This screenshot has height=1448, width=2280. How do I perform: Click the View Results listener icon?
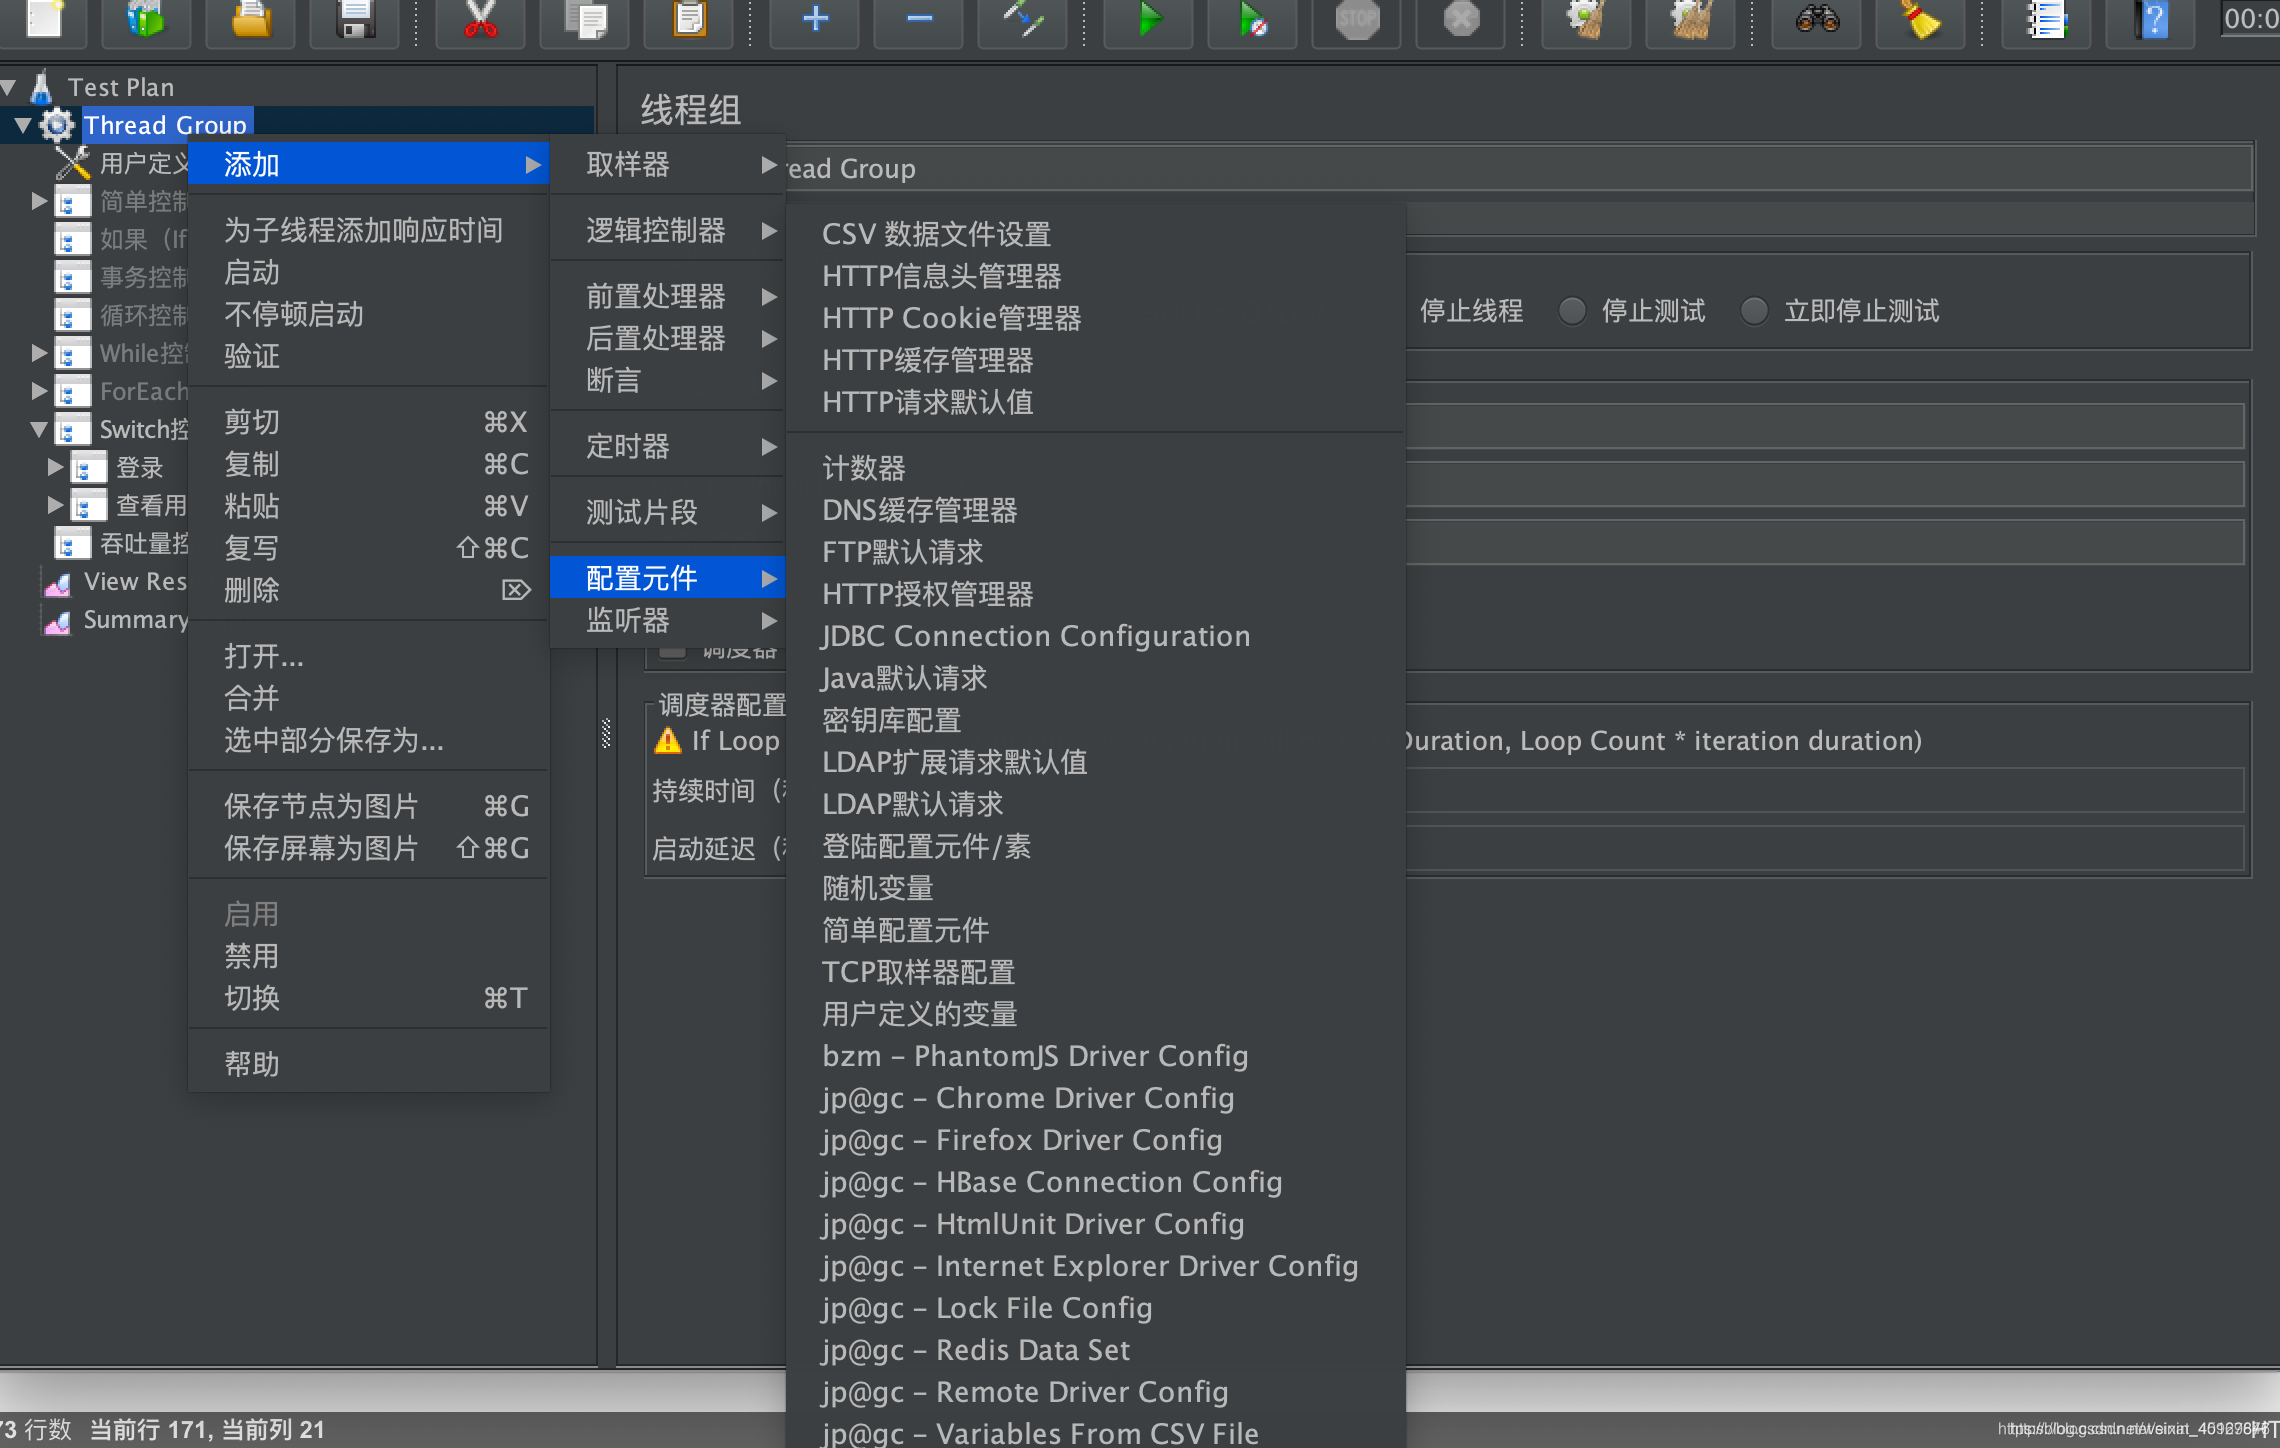click(58, 583)
